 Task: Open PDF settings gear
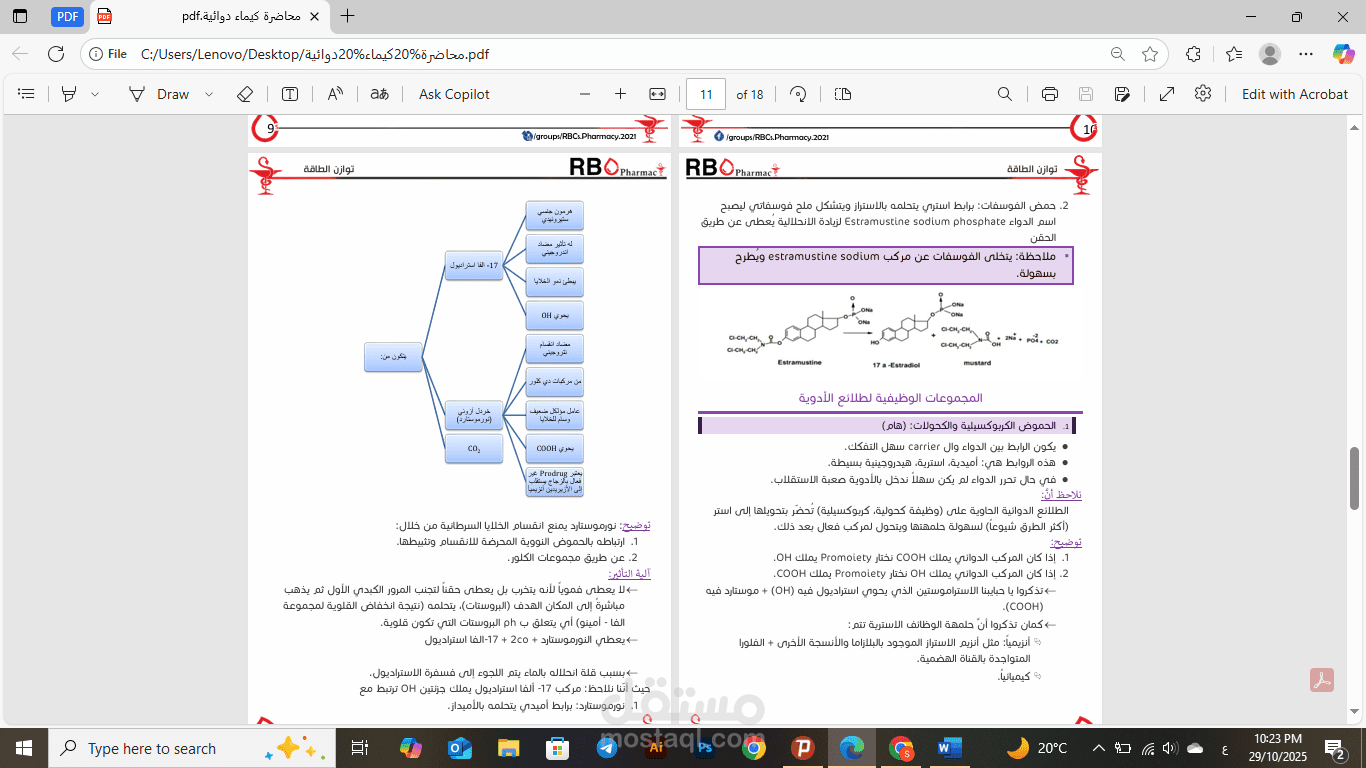(x=1203, y=94)
